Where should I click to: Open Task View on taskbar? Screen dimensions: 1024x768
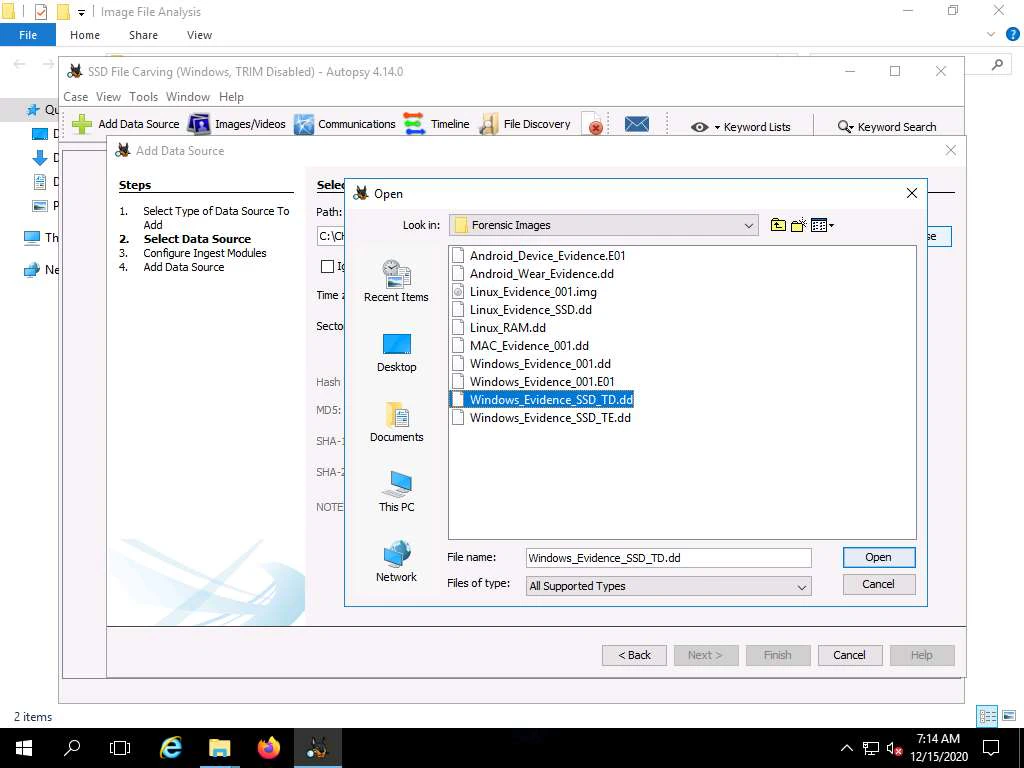click(120, 748)
